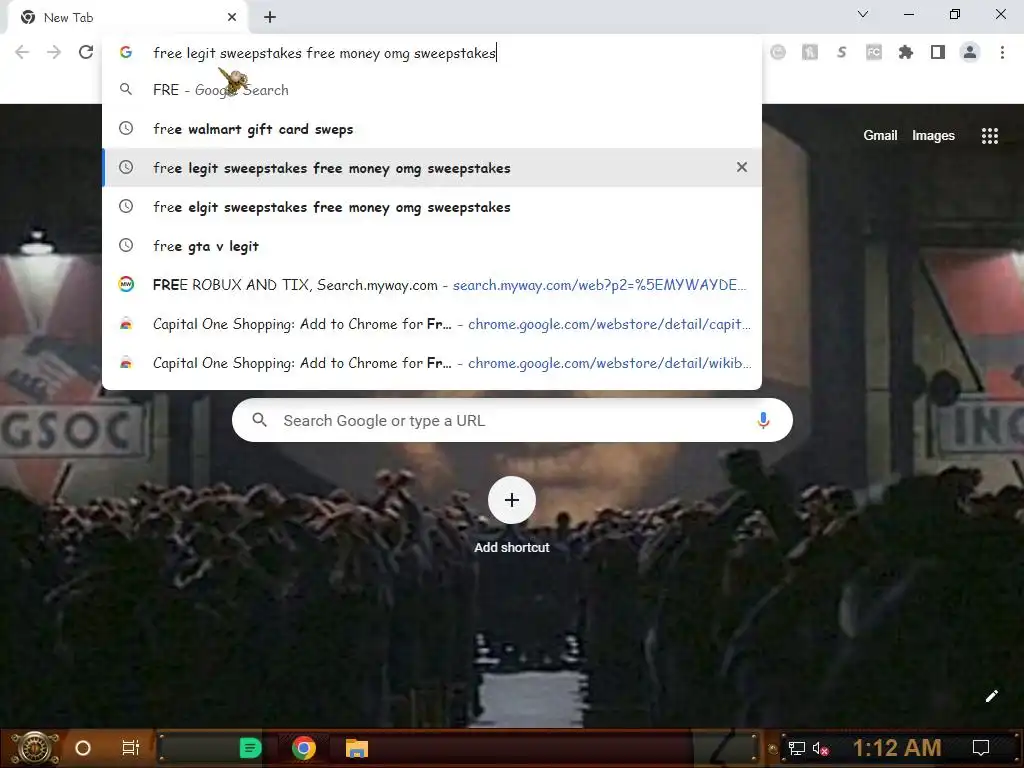
Task: Close the New Tab tab
Action: (232, 18)
